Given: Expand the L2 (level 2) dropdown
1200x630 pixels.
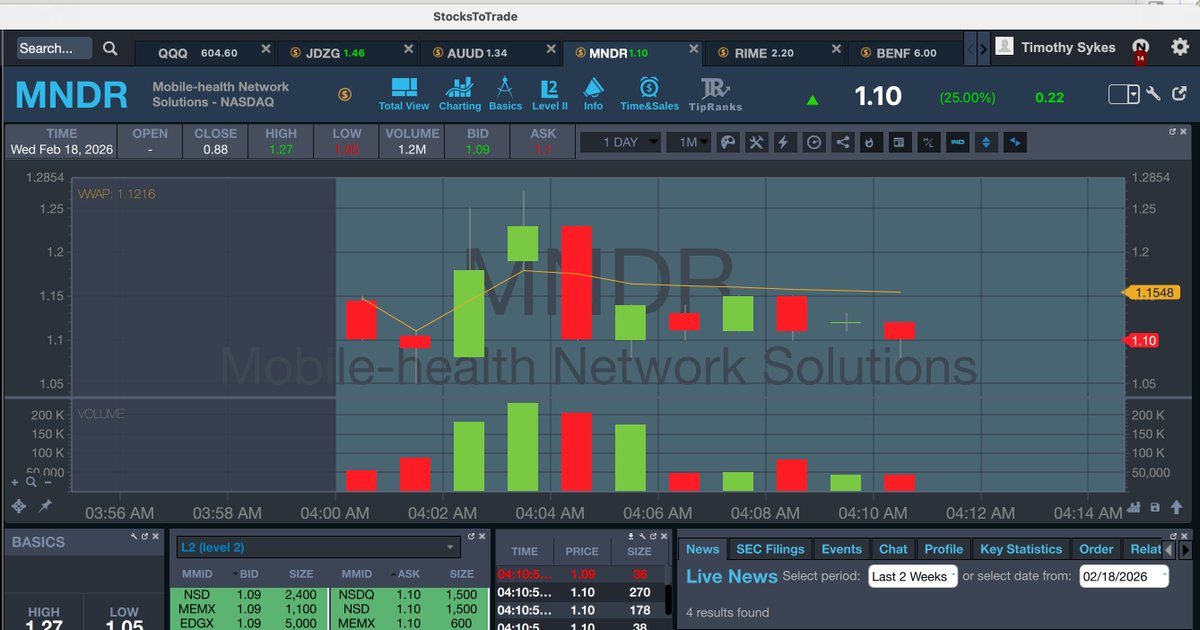Looking at the screenshot, I should [x=317, y=547].
